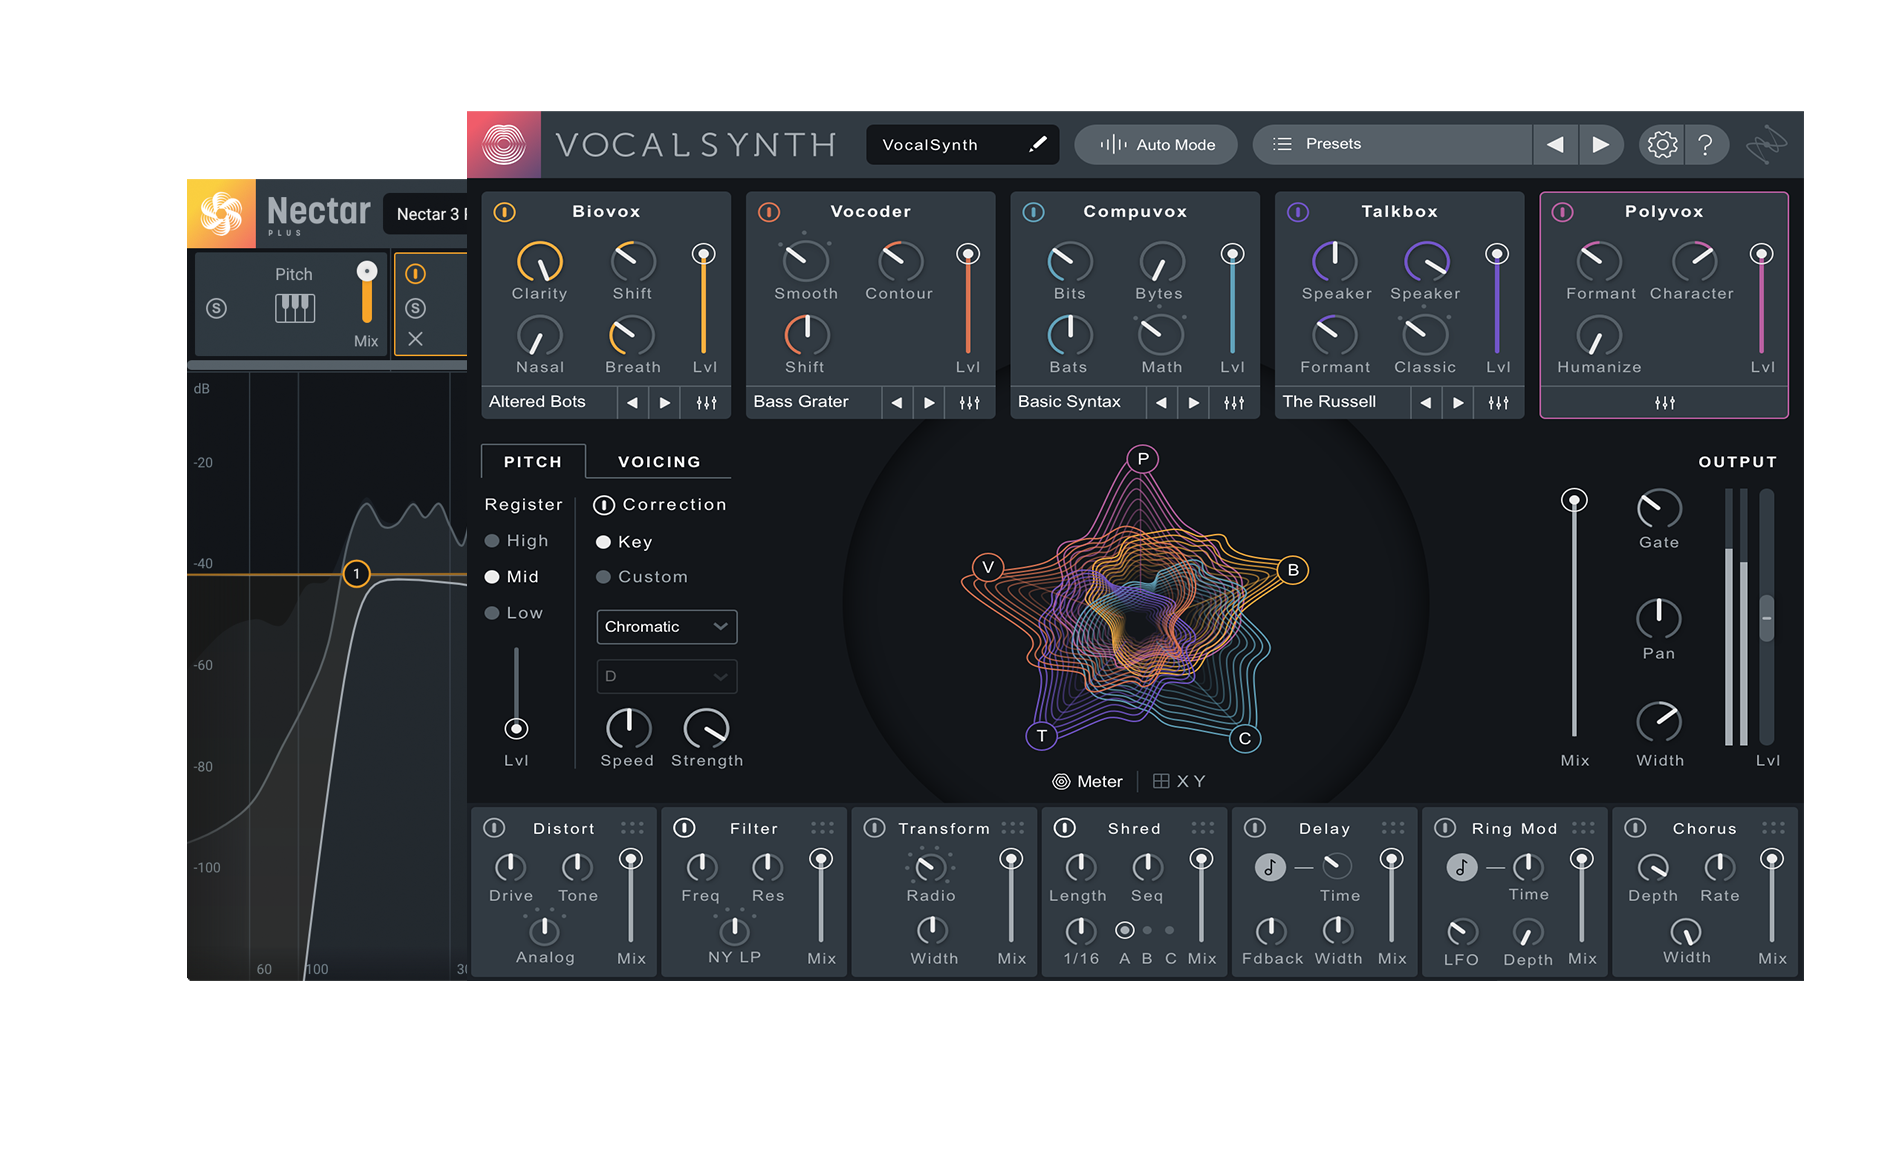
Task: Click the help question mark icon
Action: 1706,145
